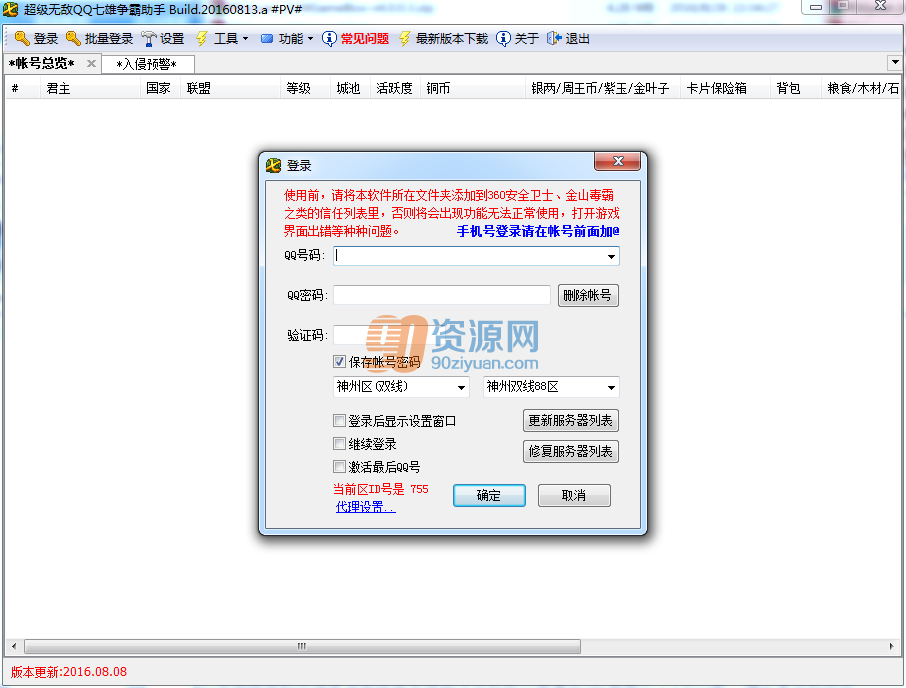Click 版本更新:2016.08.08 status text
The width and height of the screenshot is (906, 688).
point(69,672)
